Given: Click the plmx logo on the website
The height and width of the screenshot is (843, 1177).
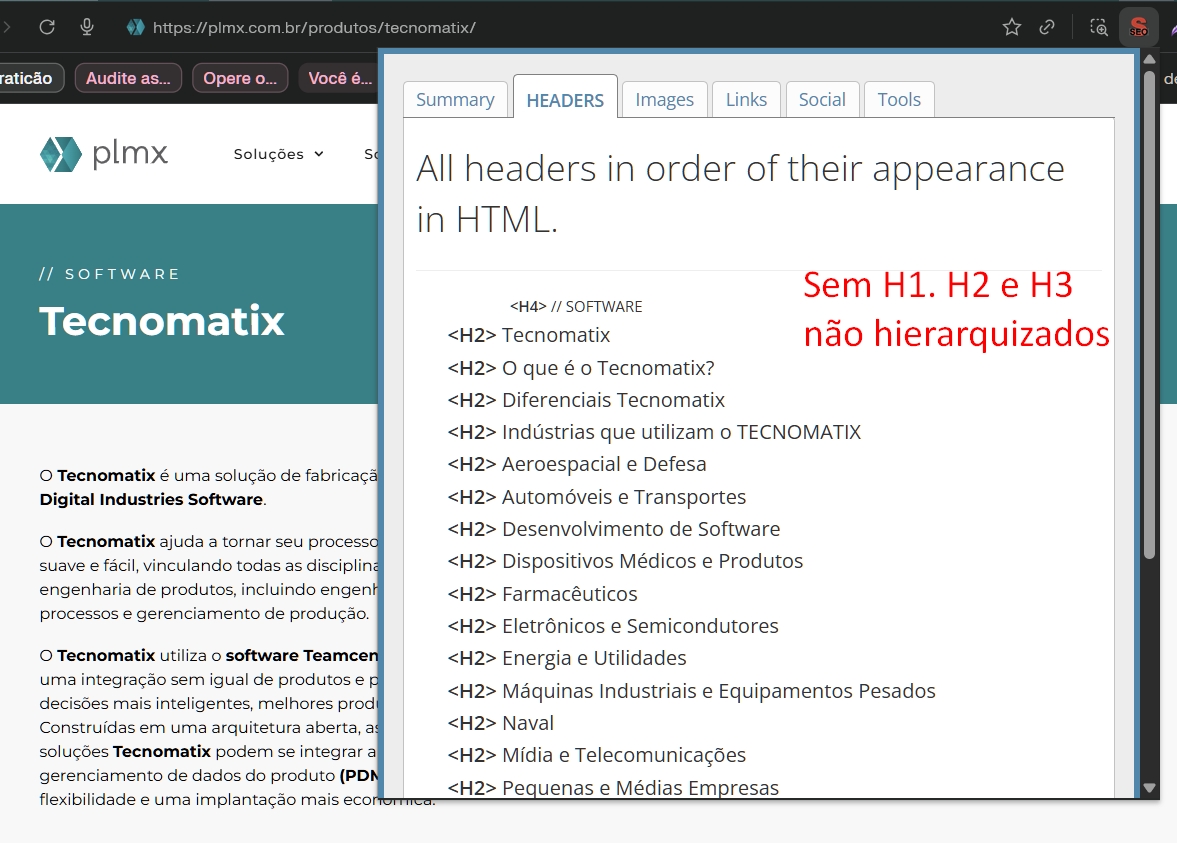Looking at the screenshot, I should click(x=104, y=154).
